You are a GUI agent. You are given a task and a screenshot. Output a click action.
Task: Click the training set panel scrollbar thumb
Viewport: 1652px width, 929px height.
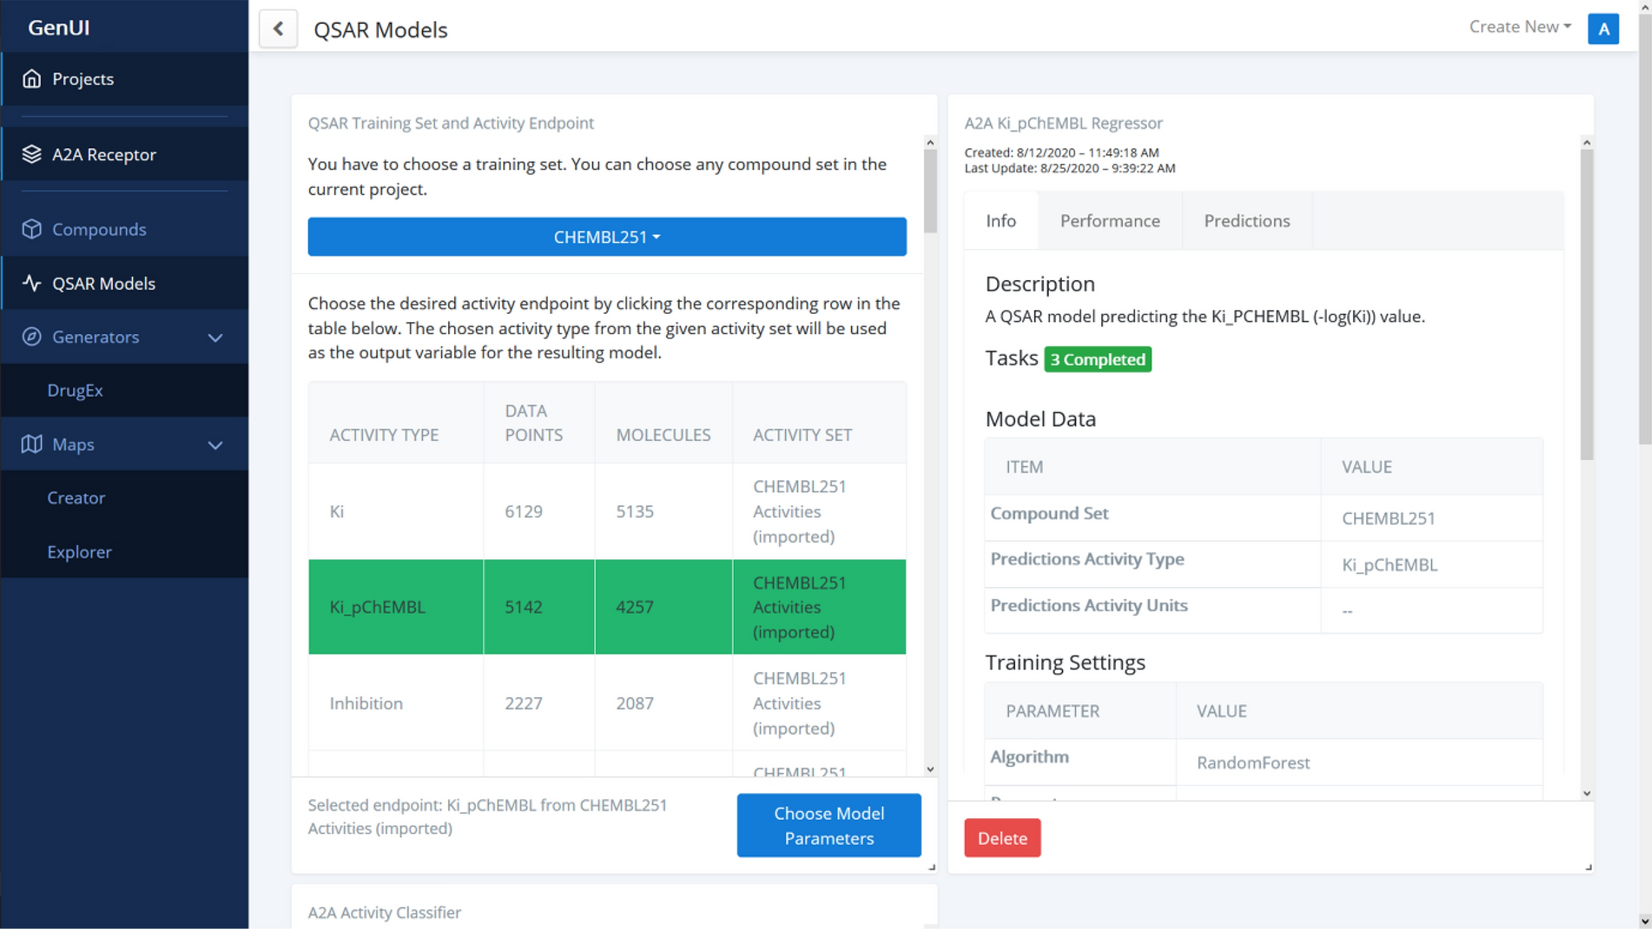pyautogui.click(x=930, y=192)
